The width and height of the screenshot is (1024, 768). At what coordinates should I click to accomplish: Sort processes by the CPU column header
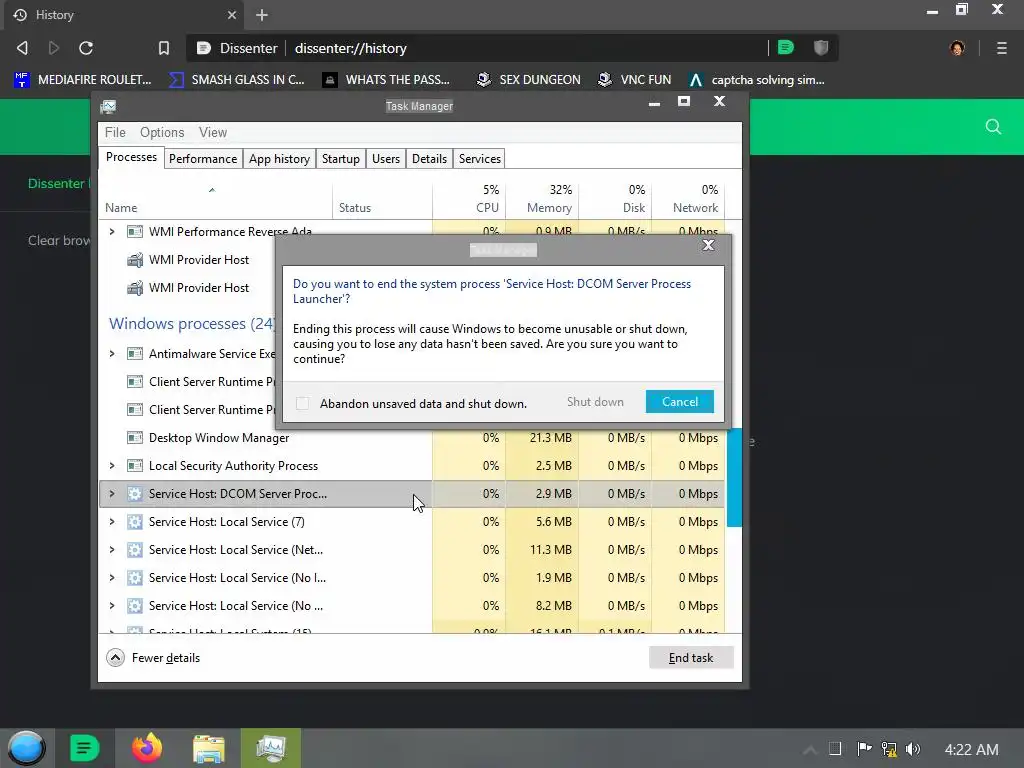point(469,199)
